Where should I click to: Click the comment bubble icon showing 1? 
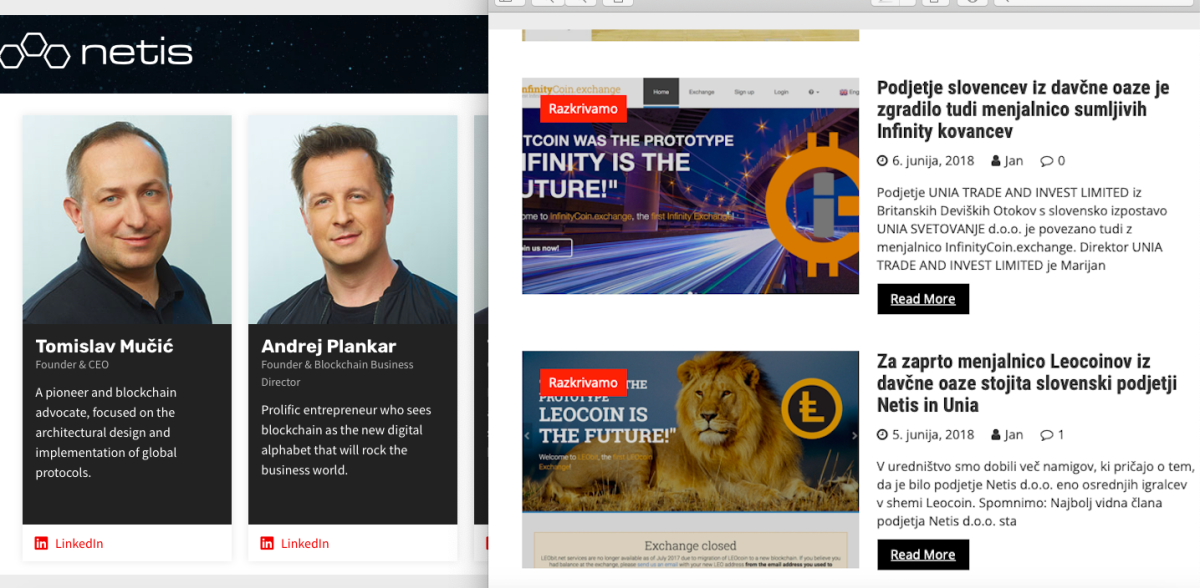coord(1046,434)
